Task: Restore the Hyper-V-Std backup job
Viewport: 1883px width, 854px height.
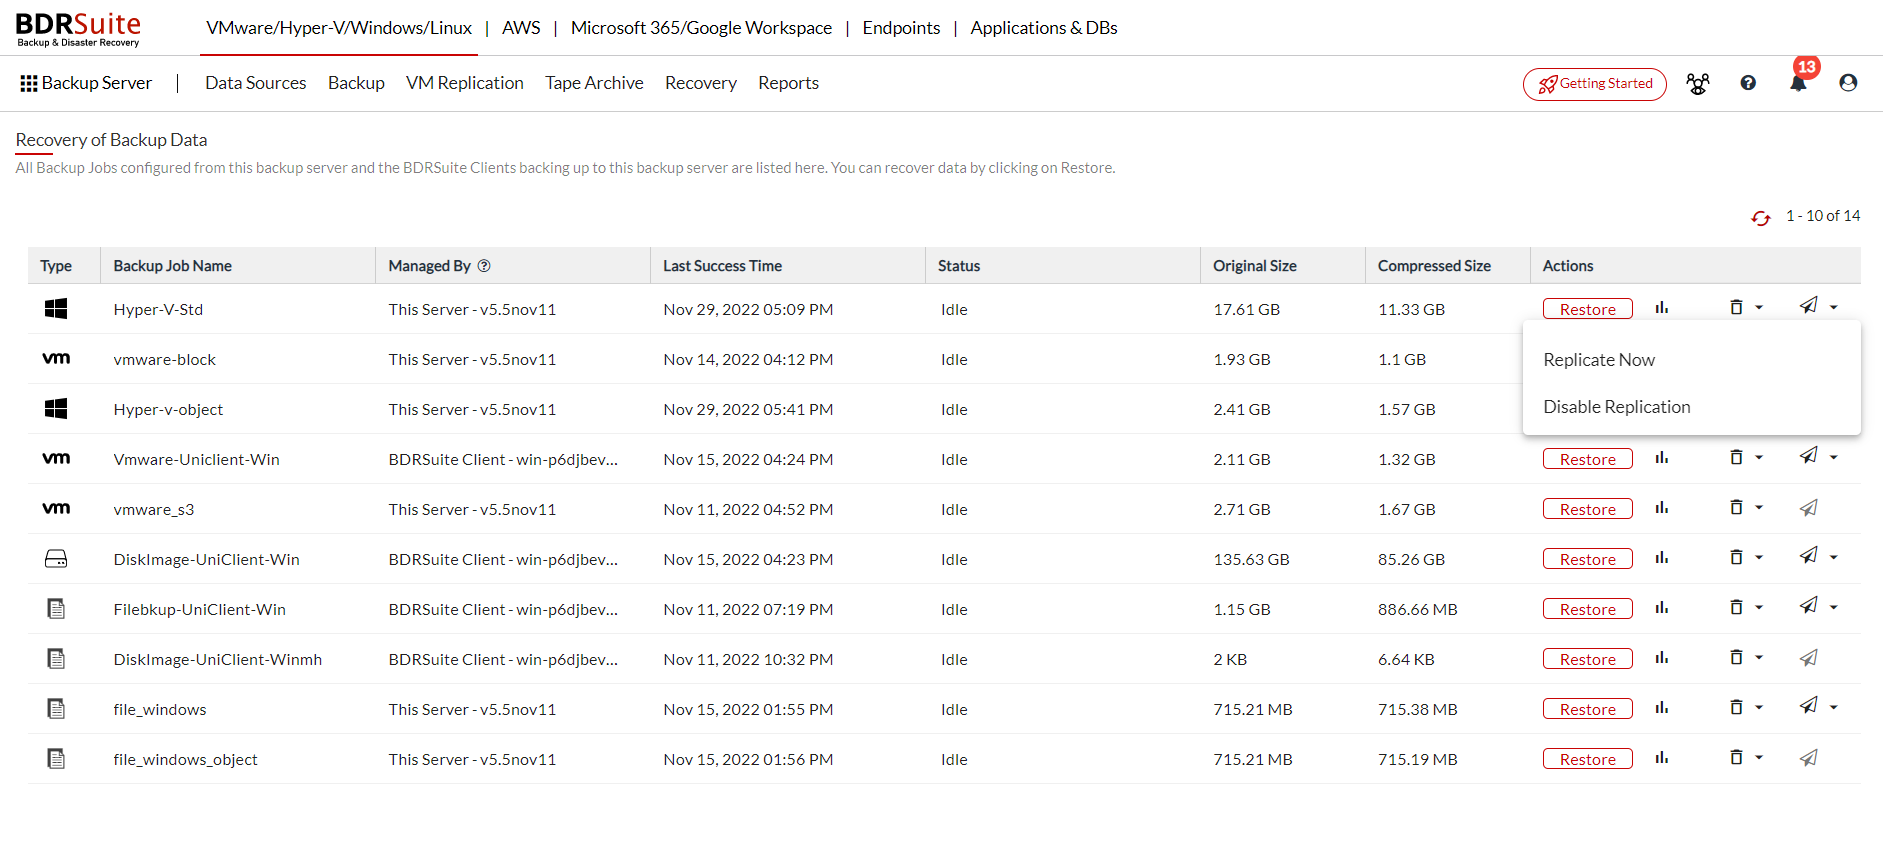Action: tap(1588, 309)
